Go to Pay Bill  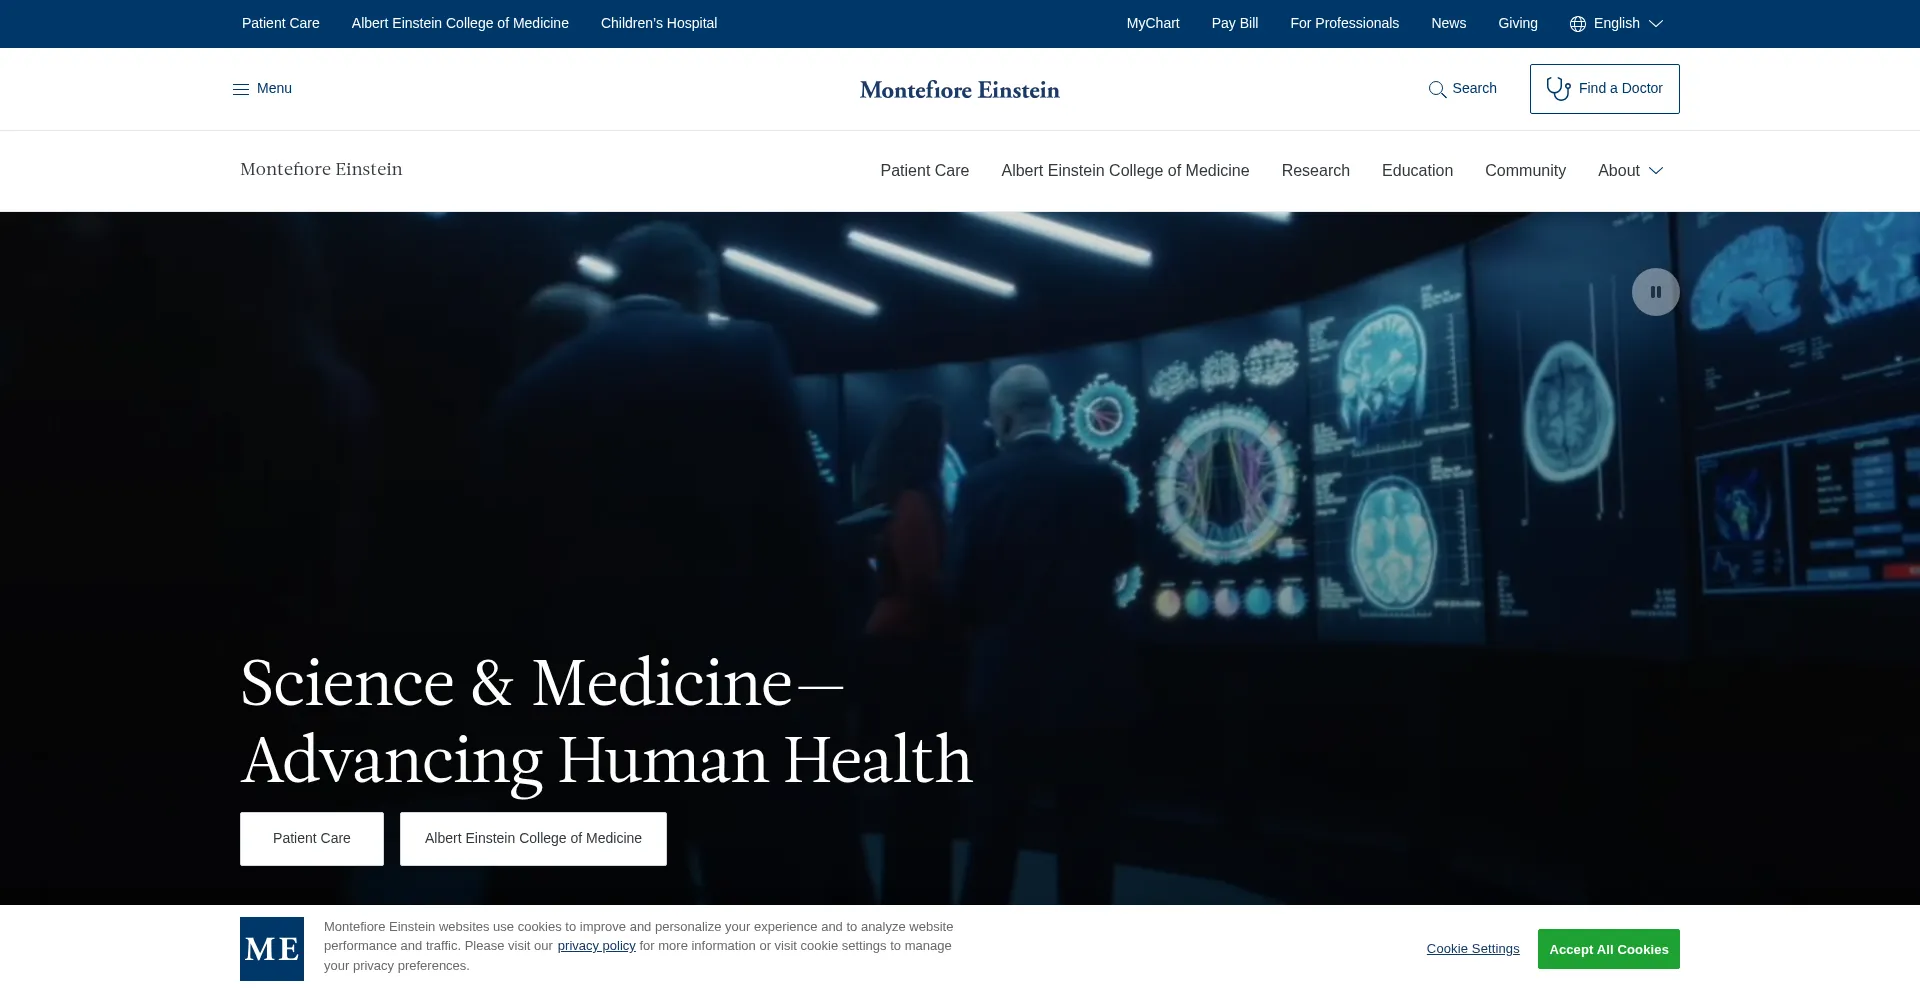click(x=1235, y=23)
